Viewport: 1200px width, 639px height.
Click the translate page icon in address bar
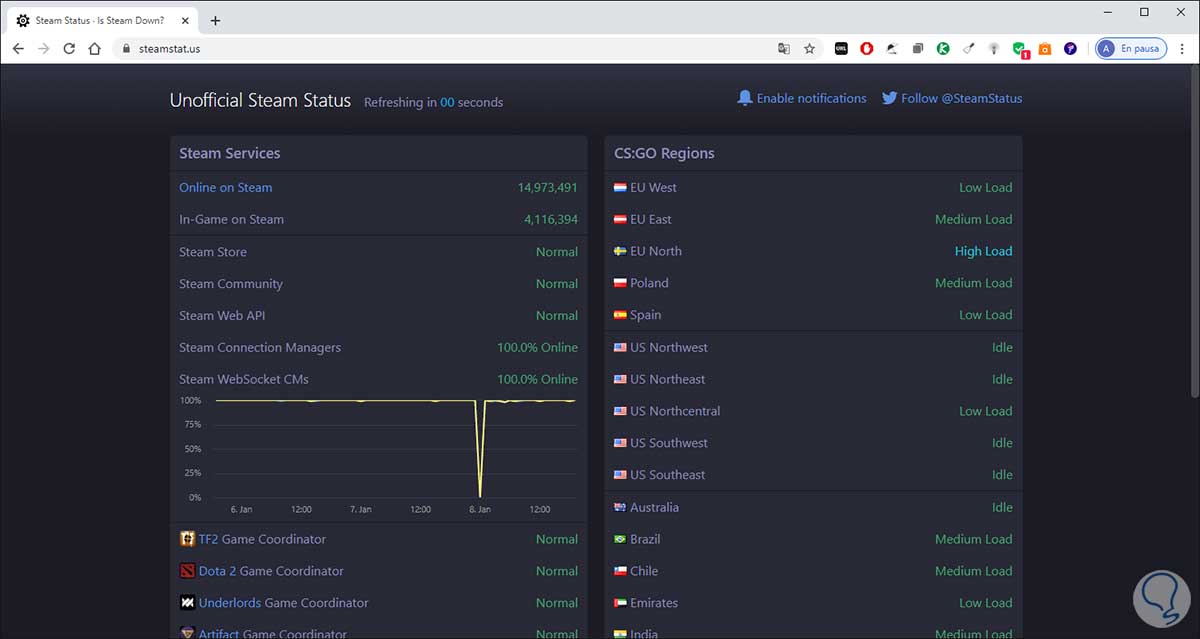coord(784,48)
